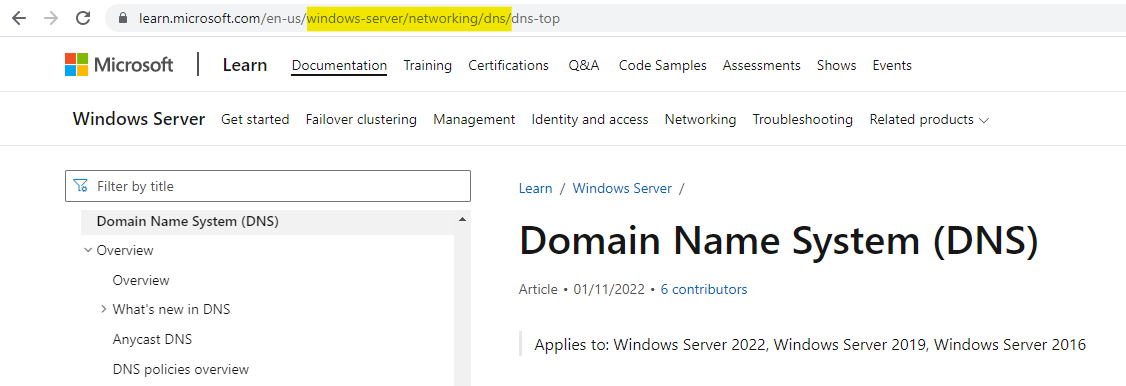Click the Domain Name System (DNS) heading

pos(778,240)
